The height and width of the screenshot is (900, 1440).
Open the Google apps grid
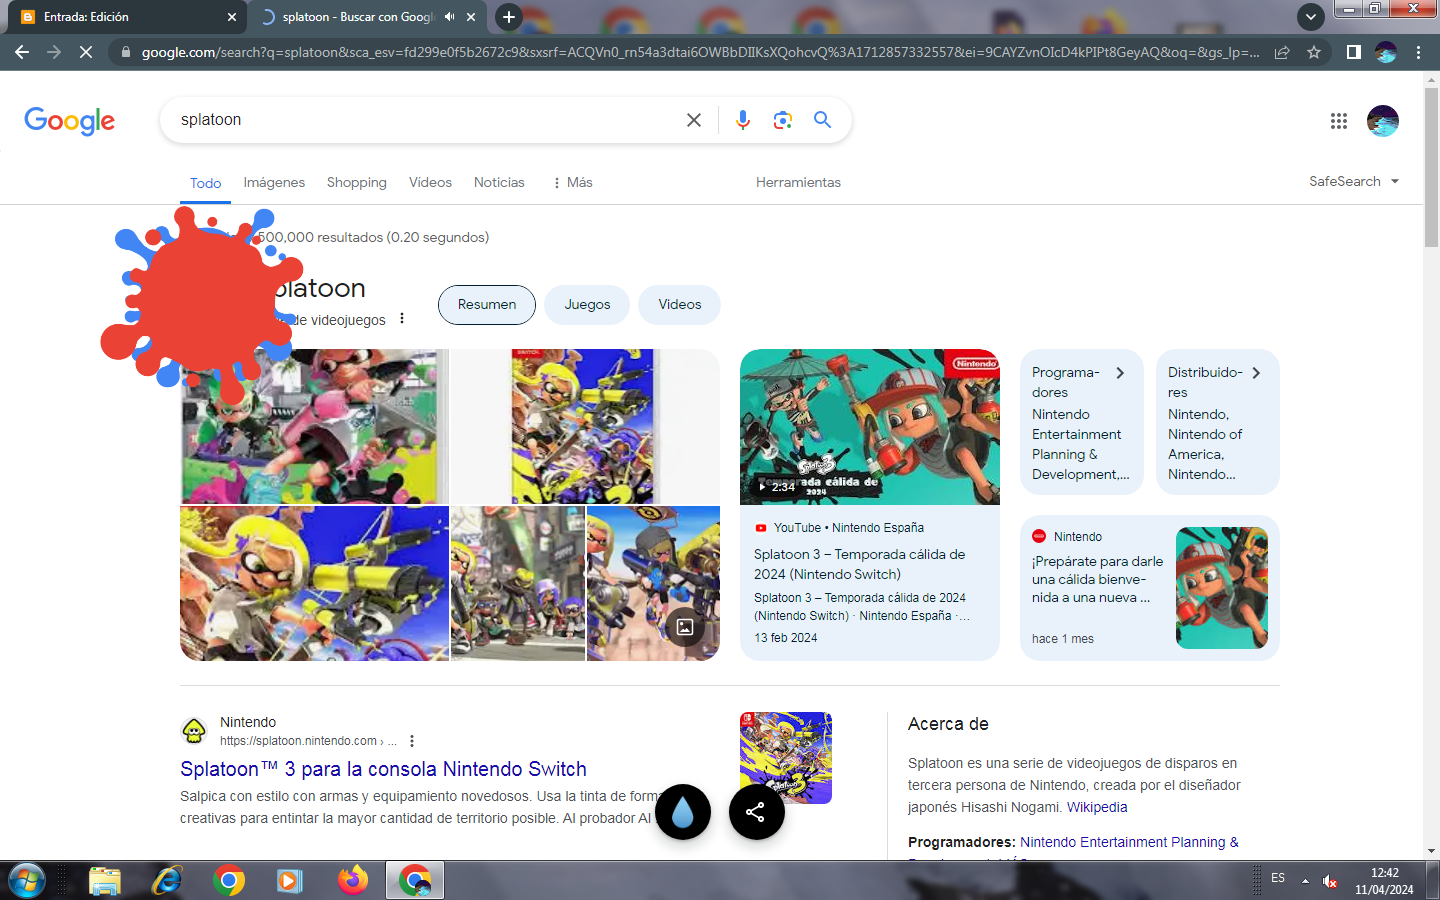click(1338, 121)
